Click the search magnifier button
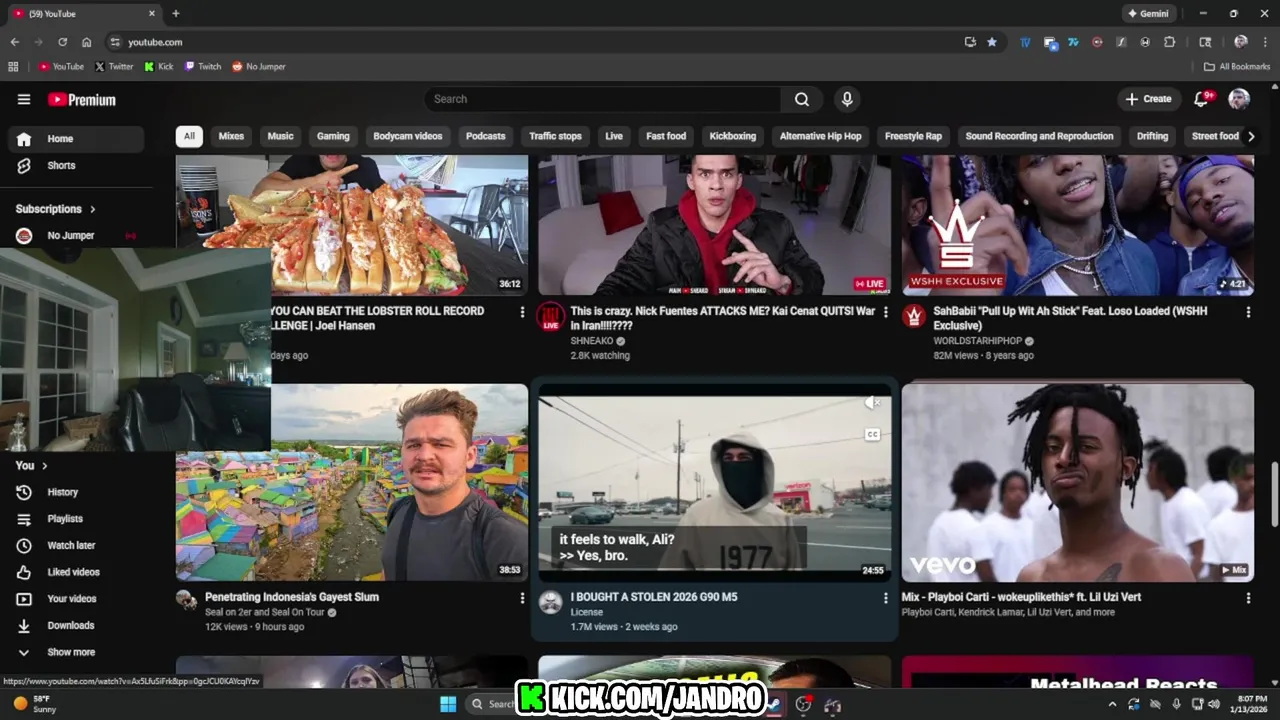This screenshot has height=720, width=1280. click(x=802, y=99)
